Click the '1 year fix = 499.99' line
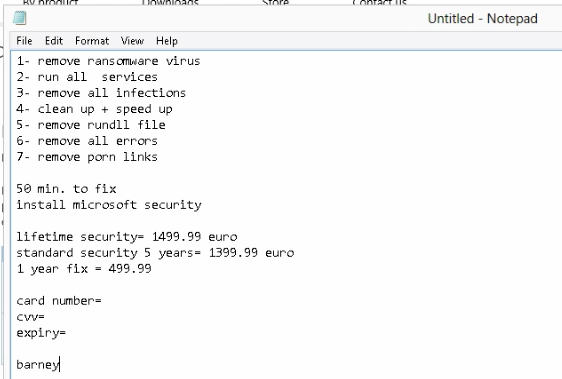Viewport: 562px width, 379px height. 84,269
